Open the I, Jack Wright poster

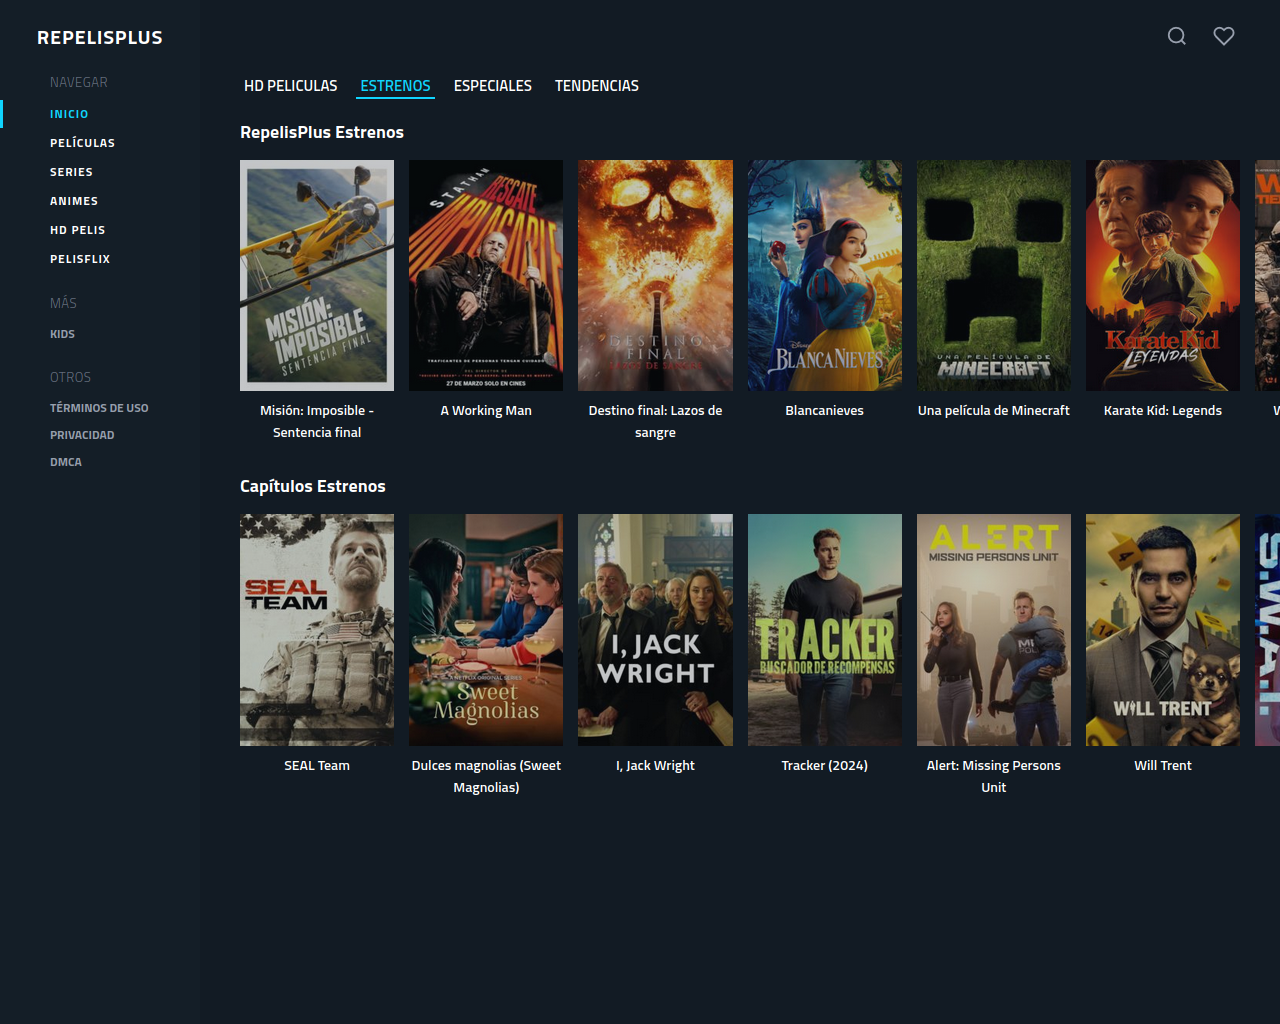655,630
